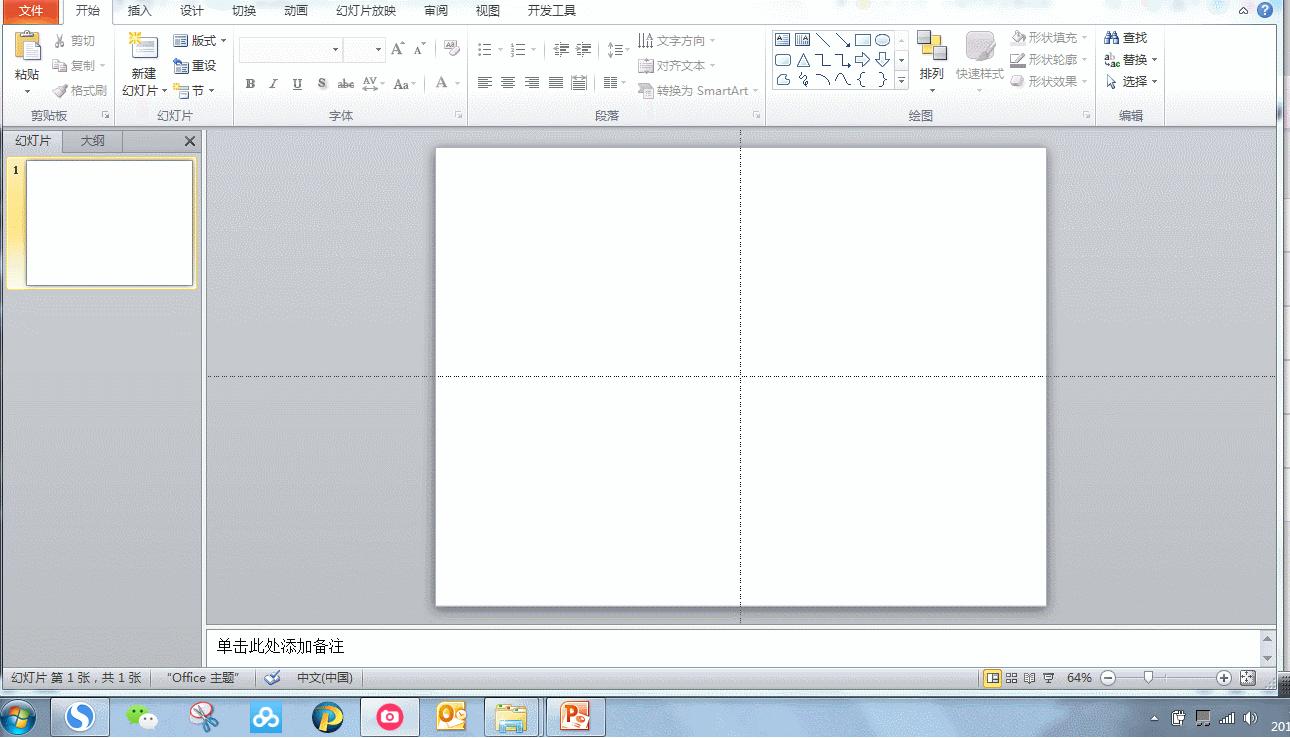The width and height of the screenshot is (1290, 738).
Task: Click the 格式刷 format painter icon
Action: click(79, 90)
